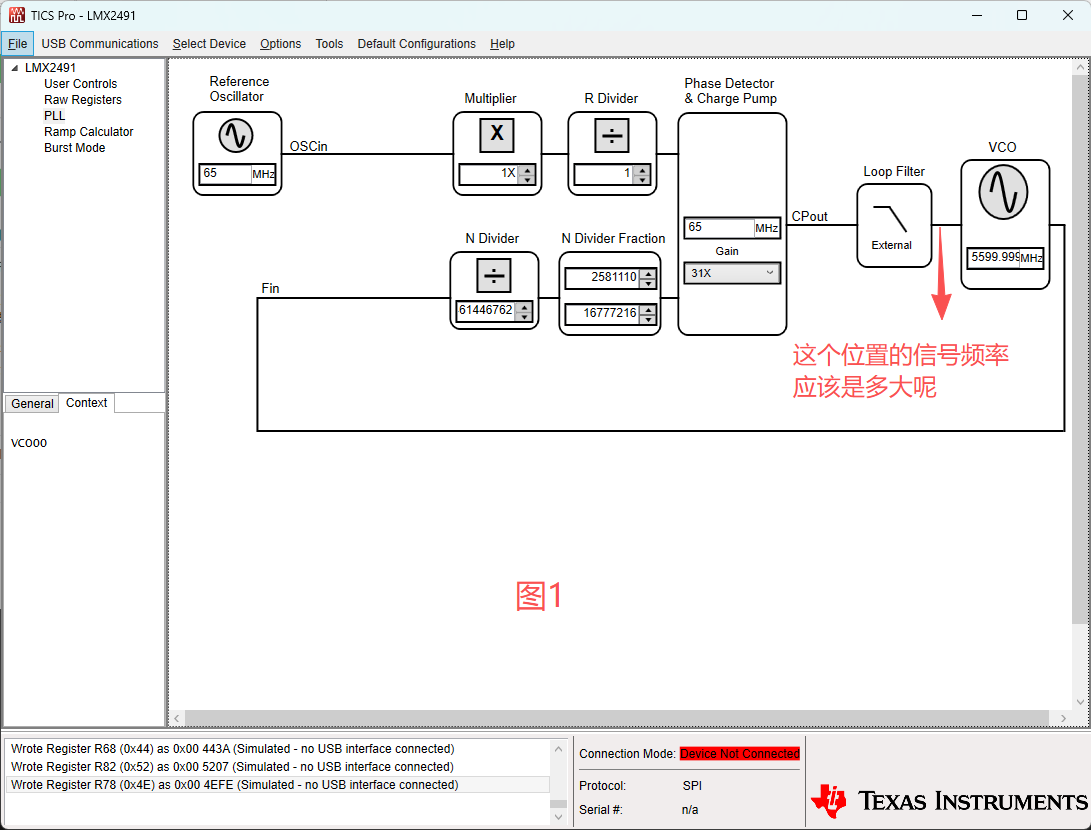The image size is (1091, 830).
Task: Click the VCO sine wave icon
Action: point(1003,193)
